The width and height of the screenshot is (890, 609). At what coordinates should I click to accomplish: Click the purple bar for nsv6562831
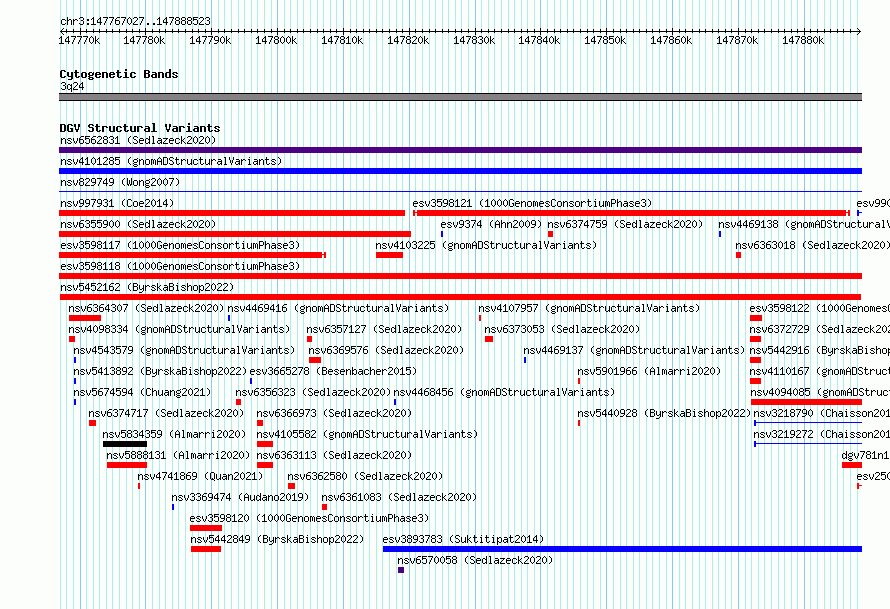click(x=460, y=150)
